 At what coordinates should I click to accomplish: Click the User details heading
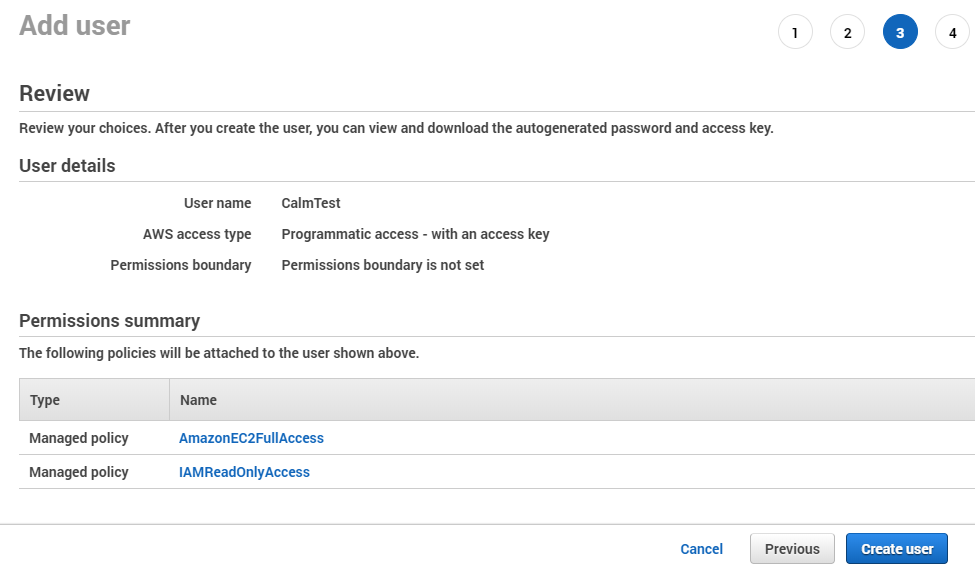tap(67, 165)
